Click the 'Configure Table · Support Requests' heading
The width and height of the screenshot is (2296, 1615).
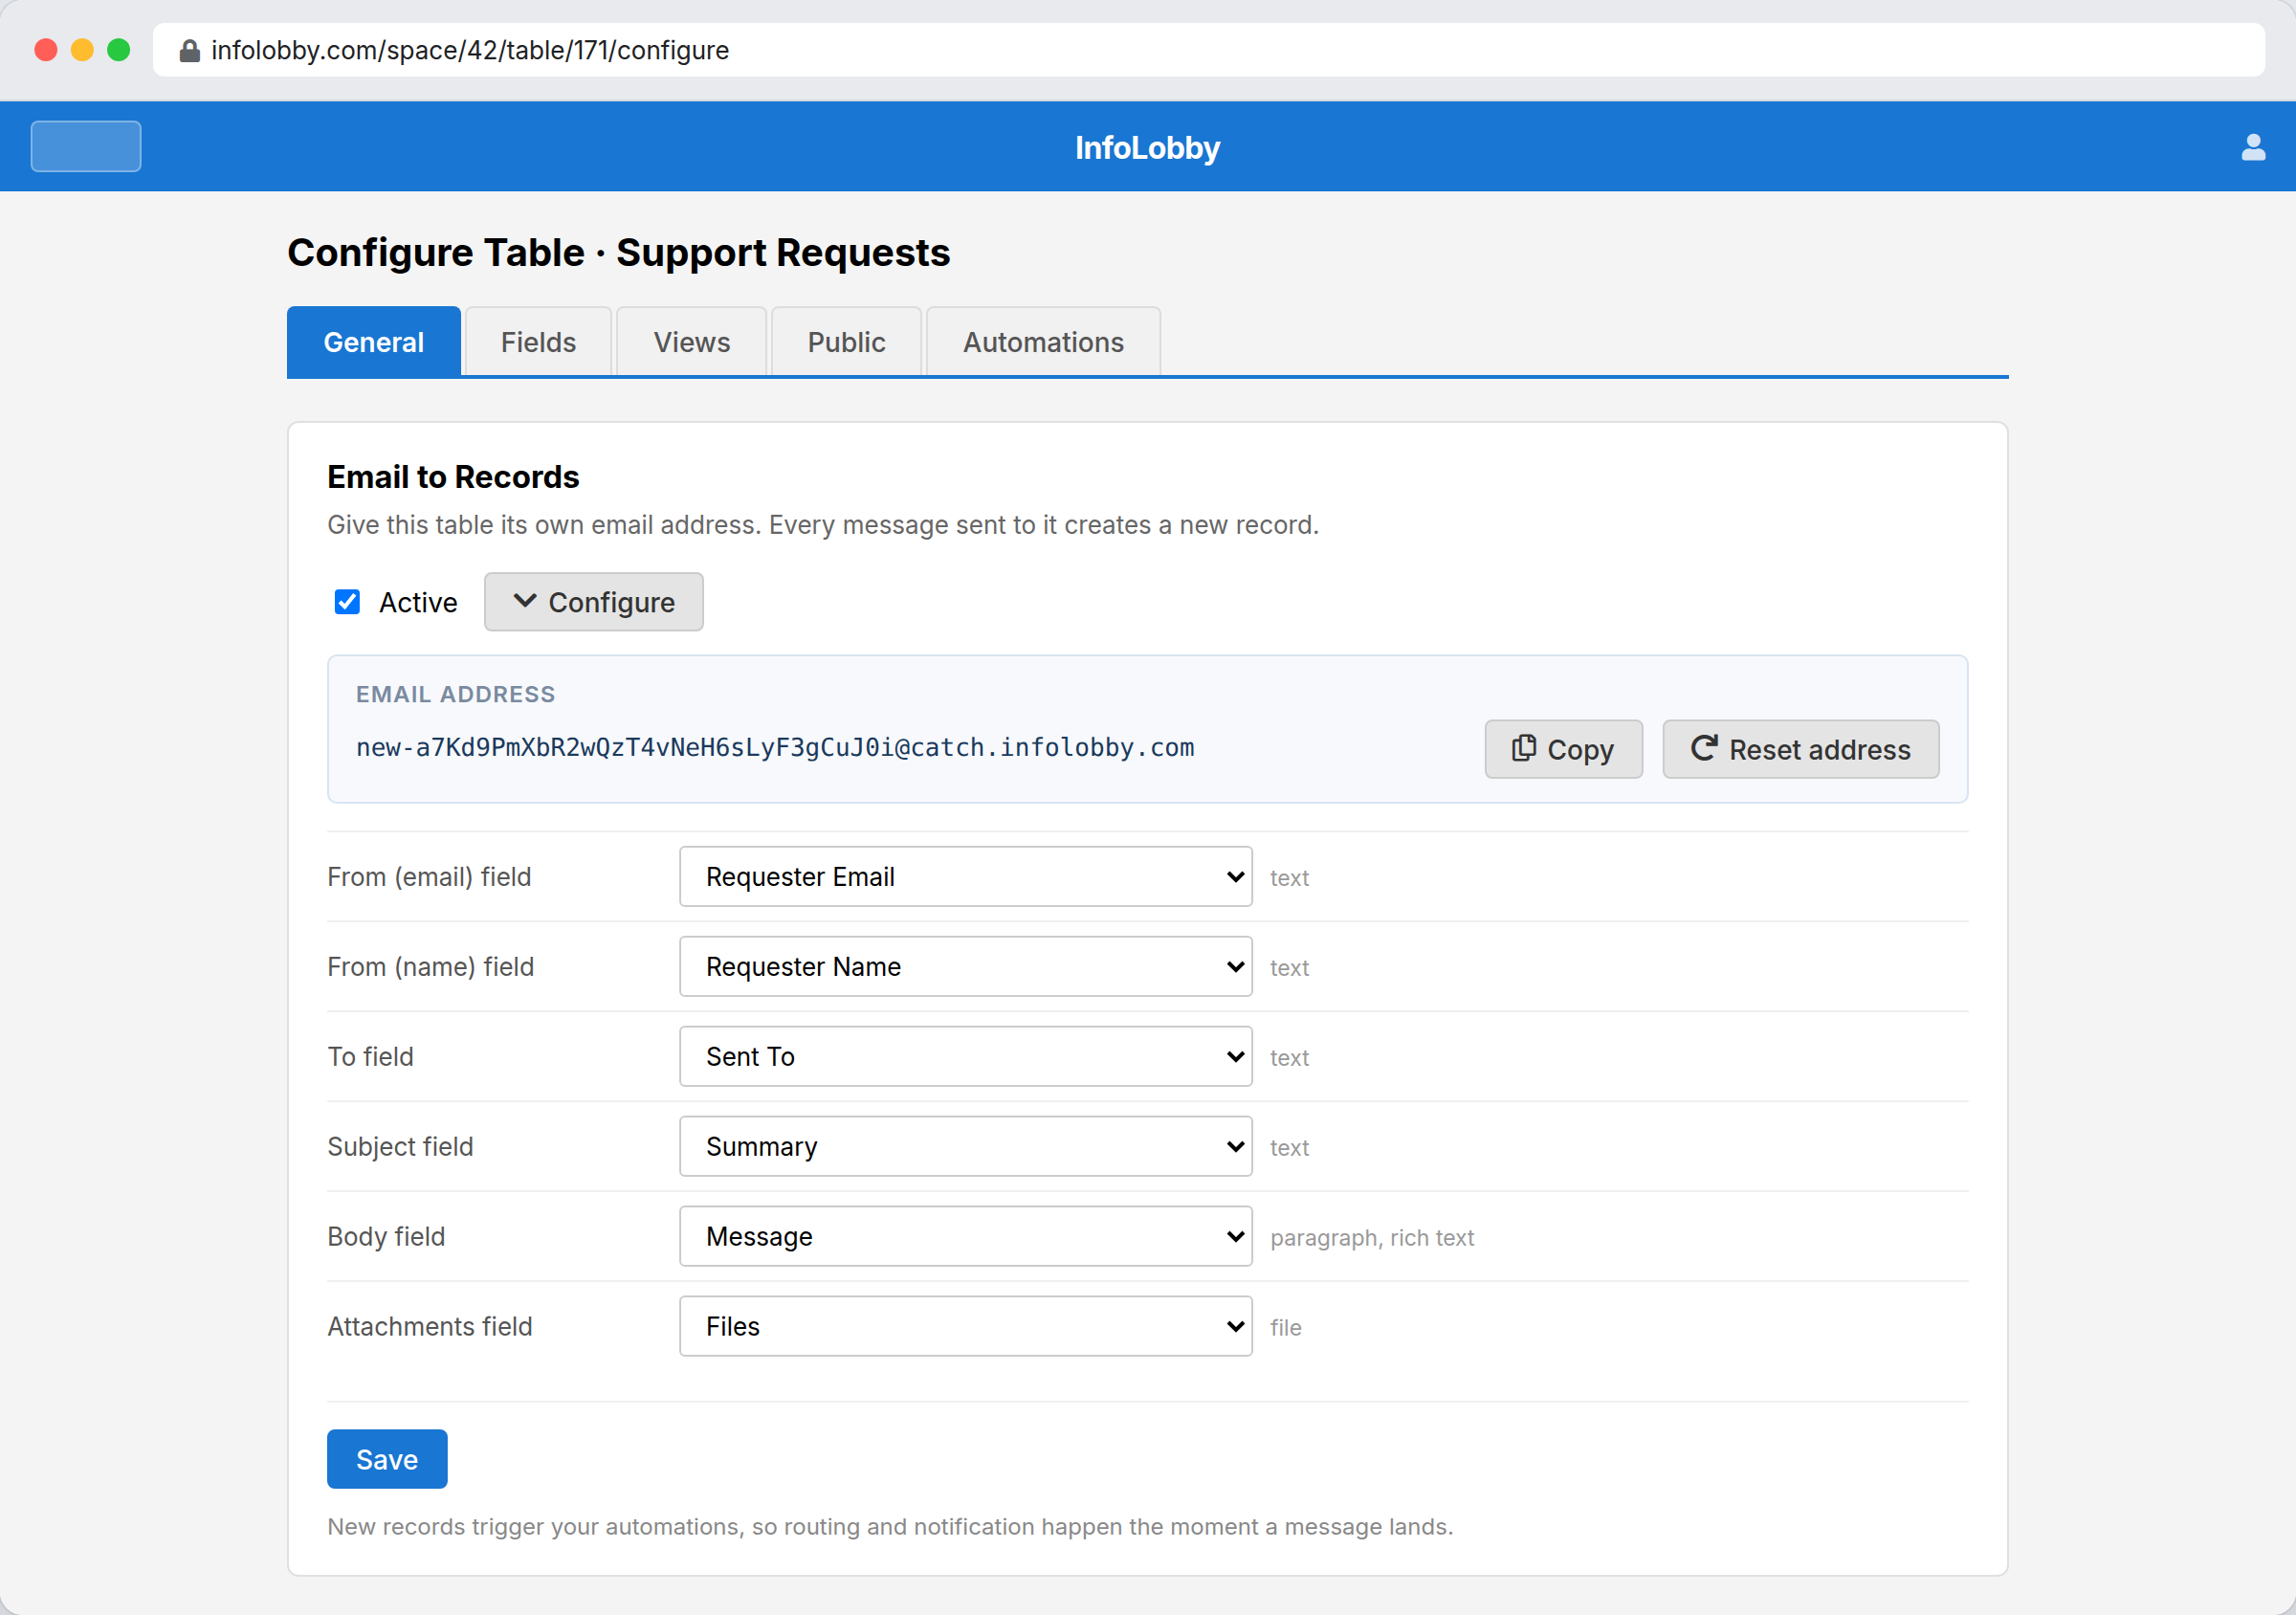(x=618, y=253)
